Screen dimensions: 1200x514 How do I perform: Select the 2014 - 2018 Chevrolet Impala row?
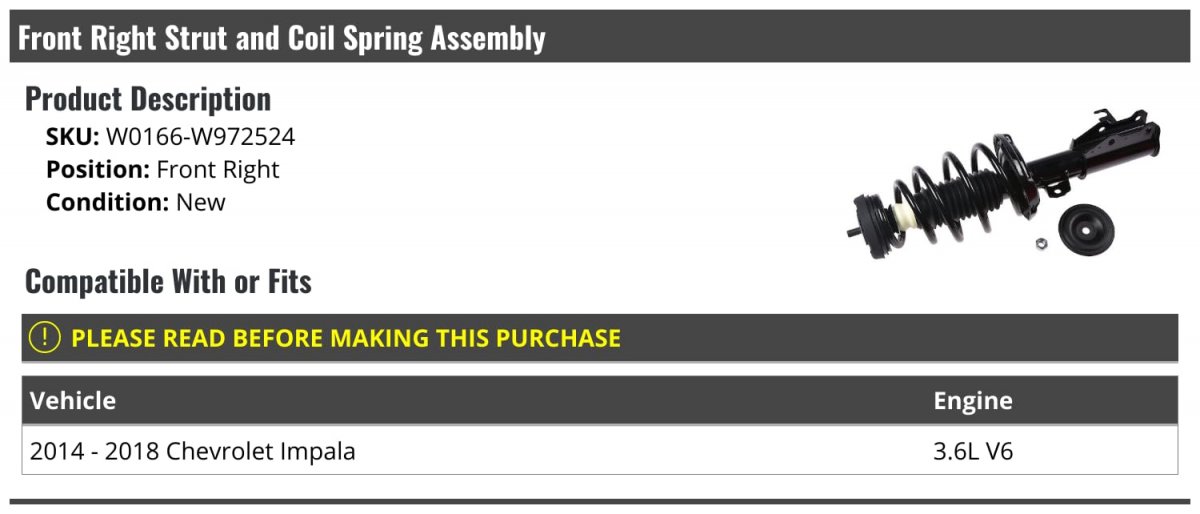[193, 452]
